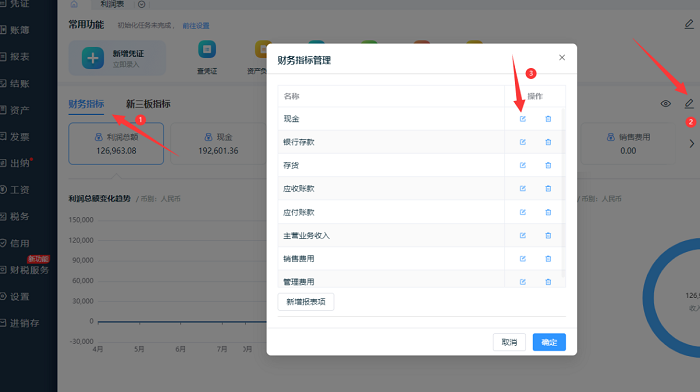
Task: Edit the 存货 row
Action: click(x=522, y=165)
